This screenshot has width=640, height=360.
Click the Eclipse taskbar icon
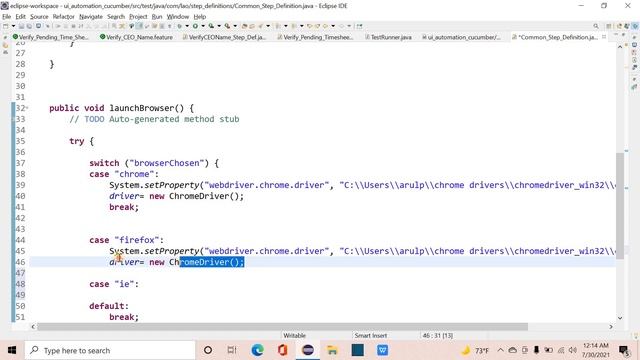coord(308,350)
